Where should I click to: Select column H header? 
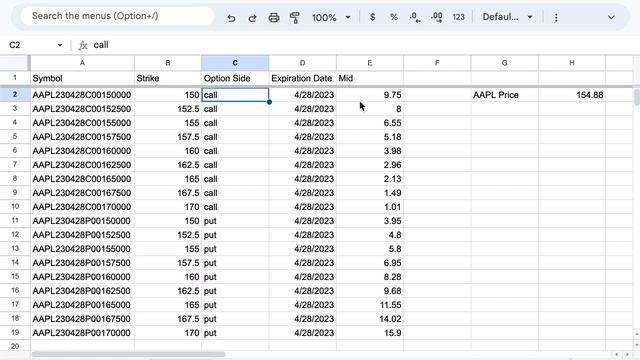coord(572,63)
